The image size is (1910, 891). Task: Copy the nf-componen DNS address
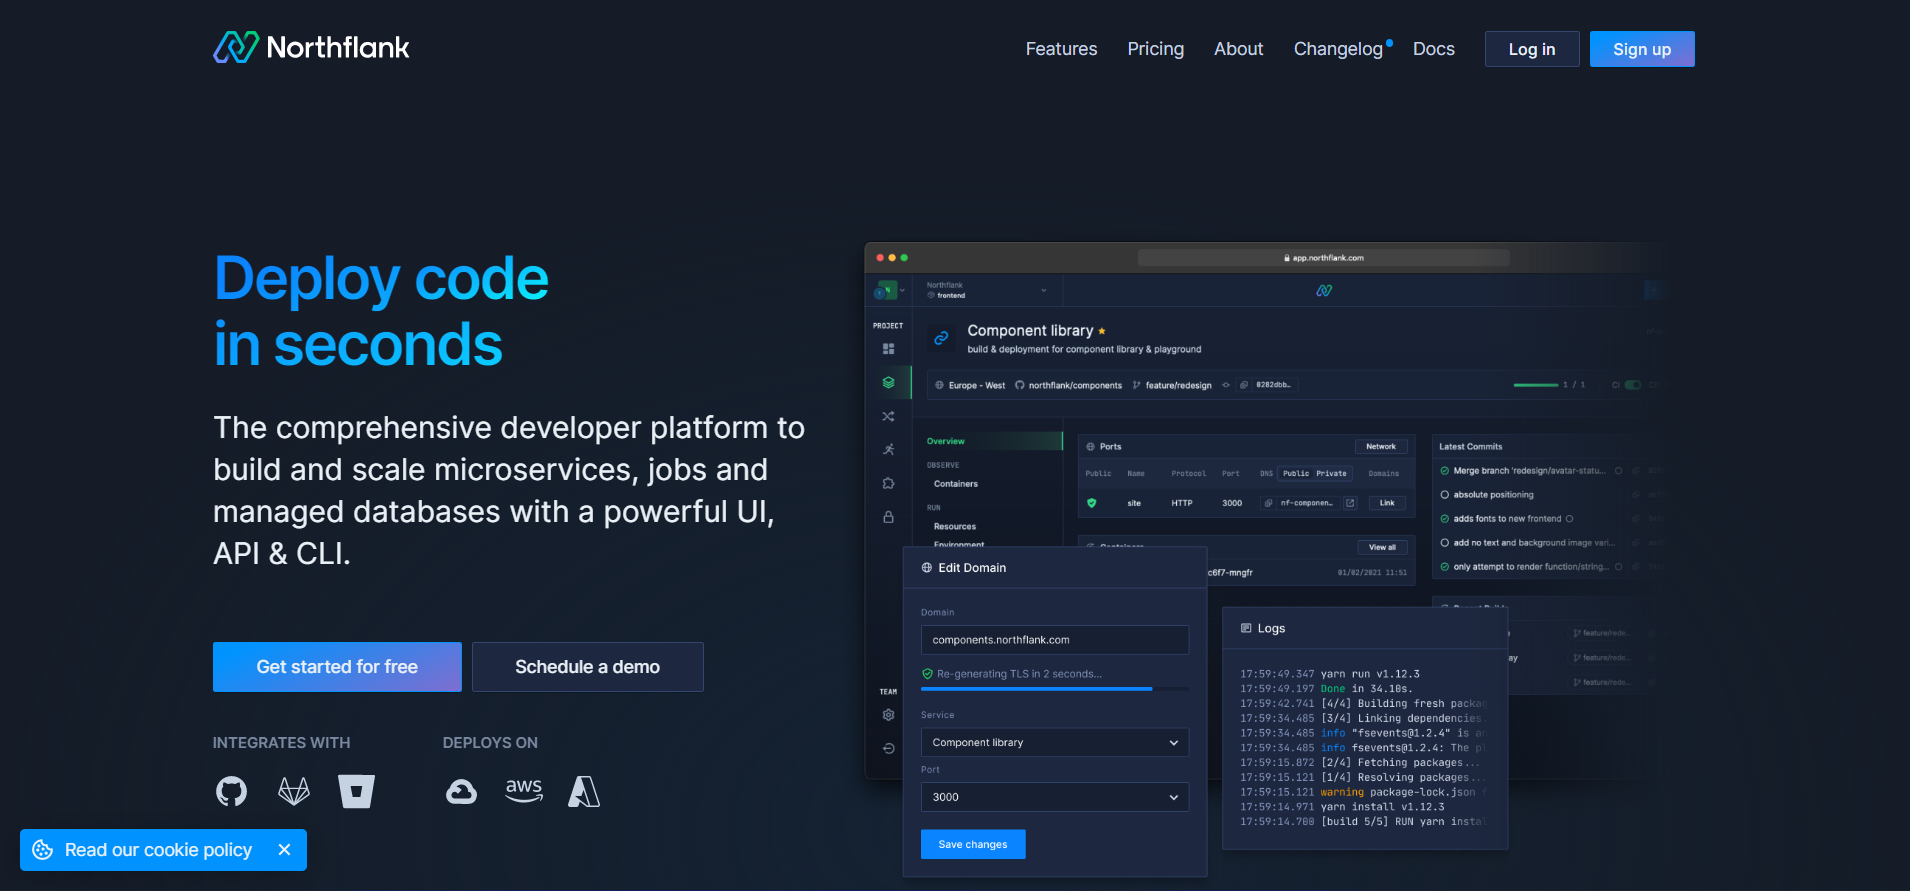1268,503
